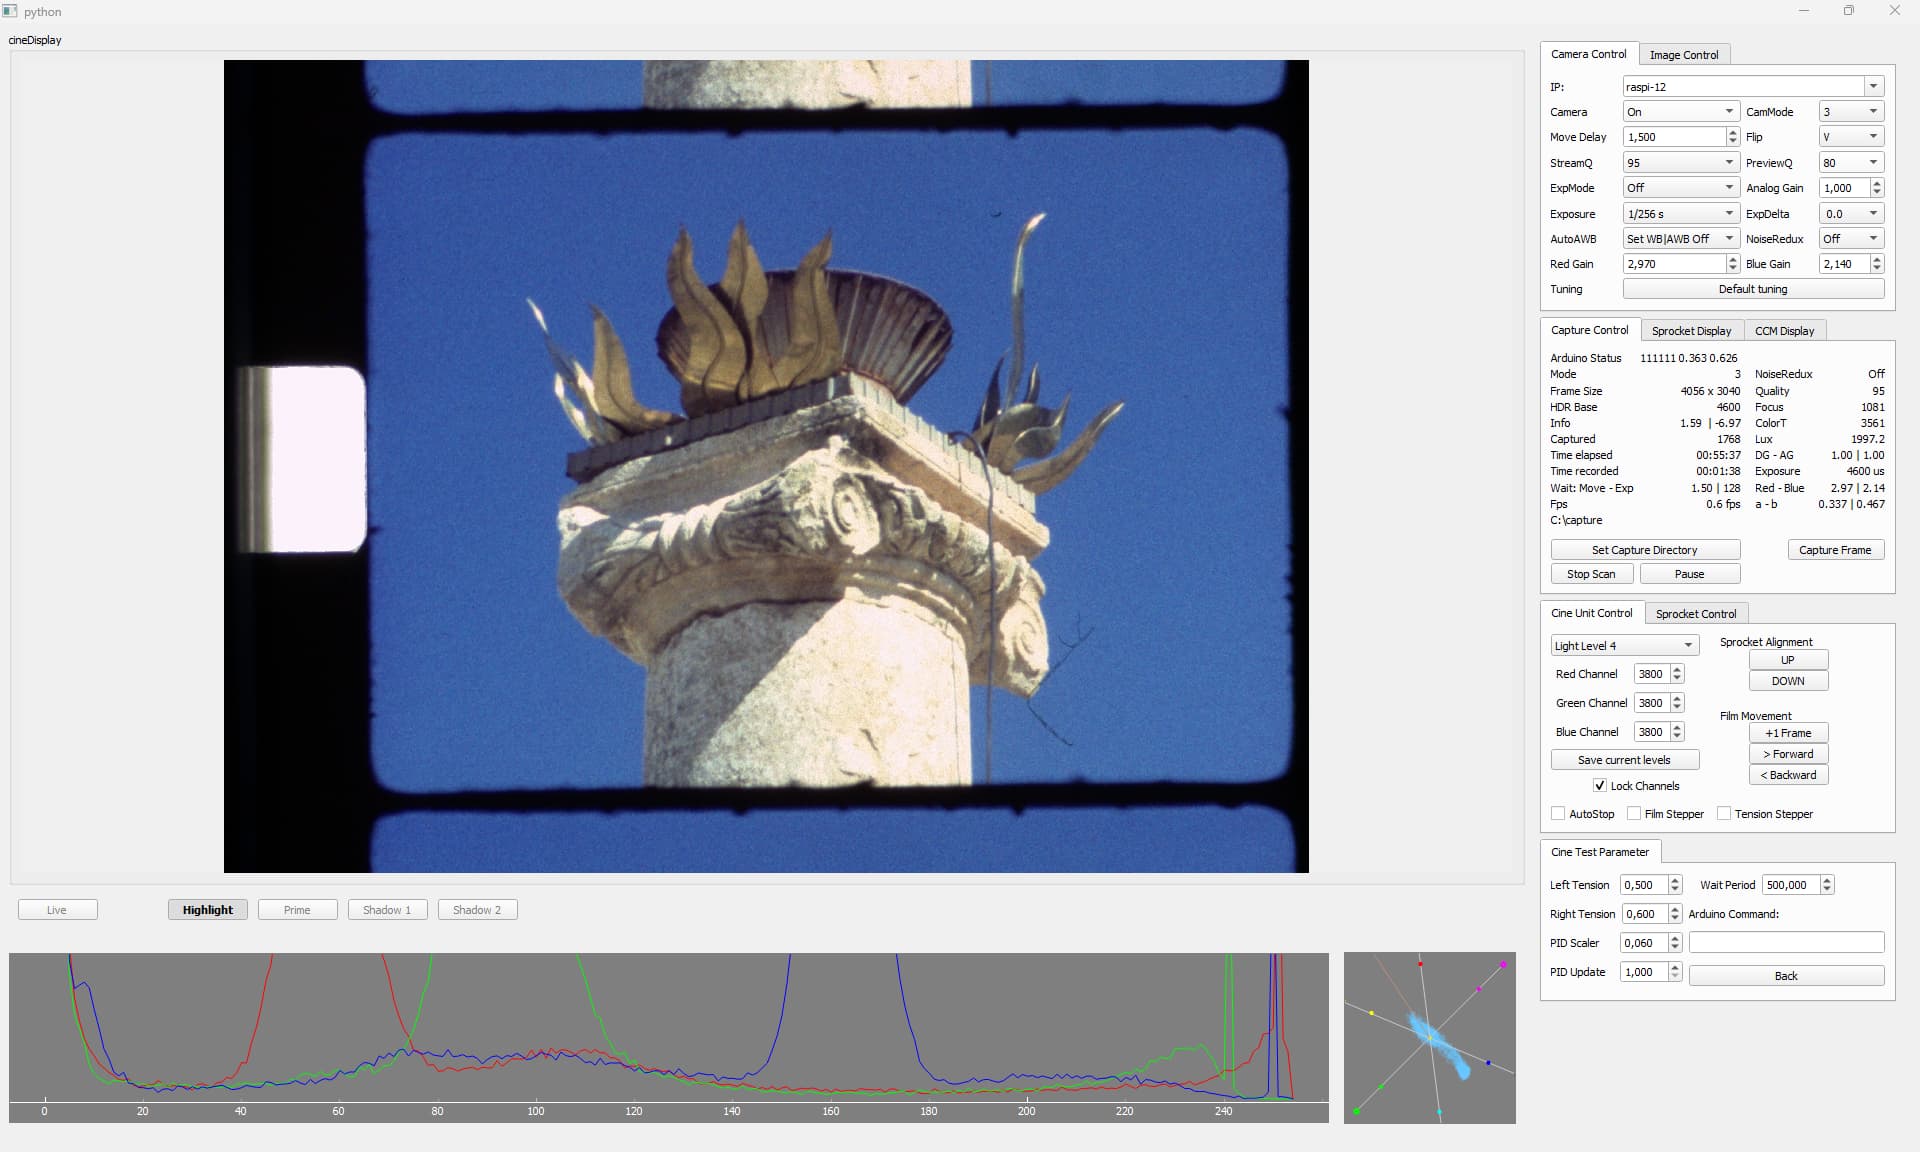This screenshot has width=1920, height=1152.
Task: Click the Analog Gain value field
Action: 1844,188
